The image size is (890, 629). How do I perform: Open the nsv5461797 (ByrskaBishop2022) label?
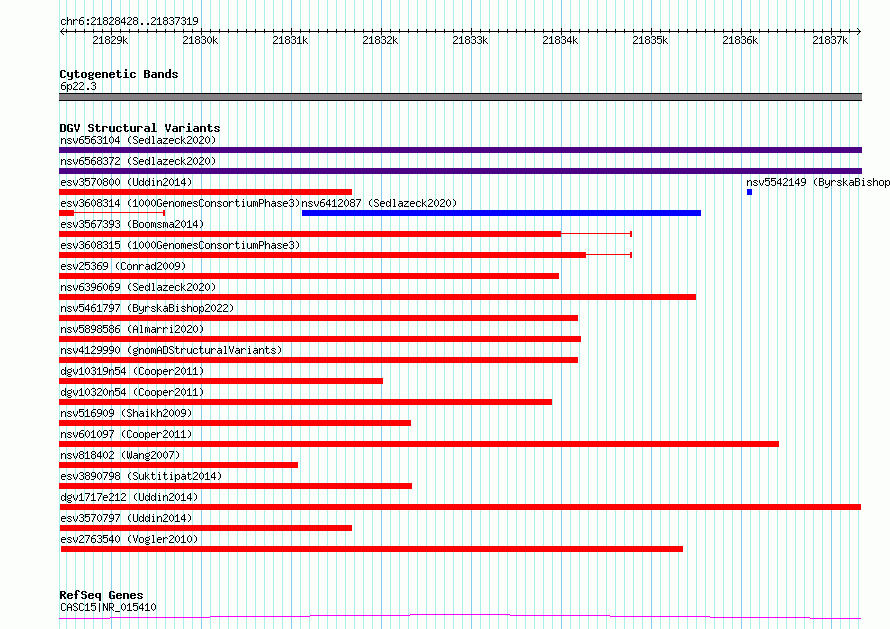[147, 308]
